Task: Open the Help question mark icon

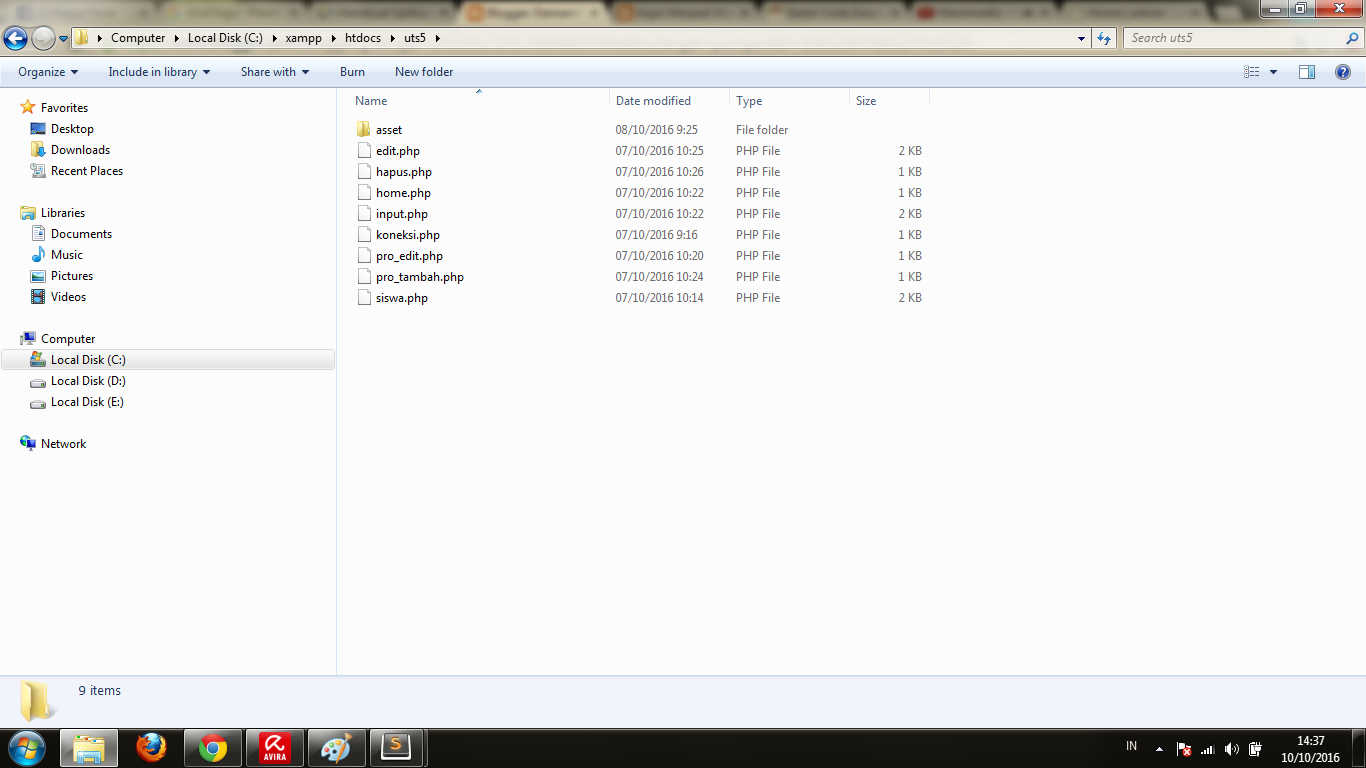Action: tap(1344, 71)
